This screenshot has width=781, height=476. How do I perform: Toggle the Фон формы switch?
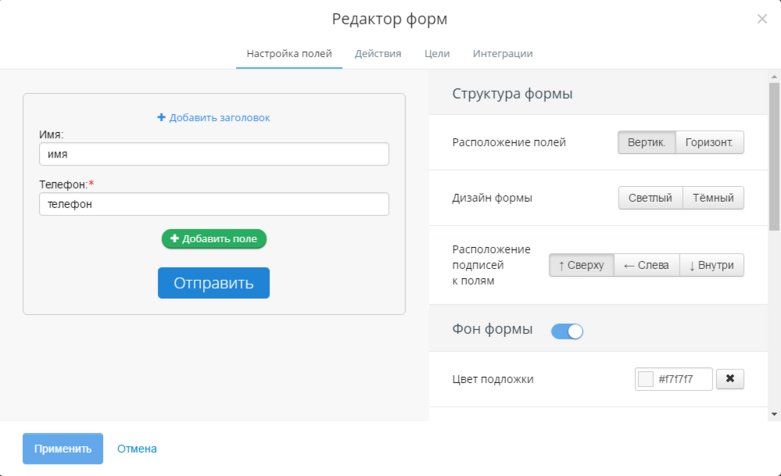tap(567, 331)
